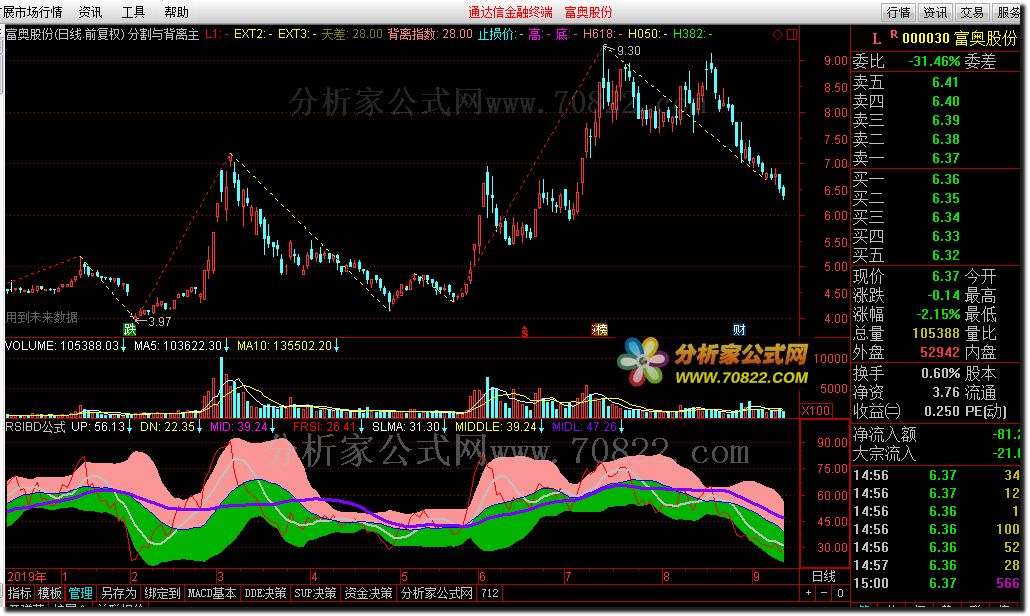Click the 资讯 button at top right
The height and width of the screenshot is (616, 1030).
pyautogui.click(x=935, y=12)
